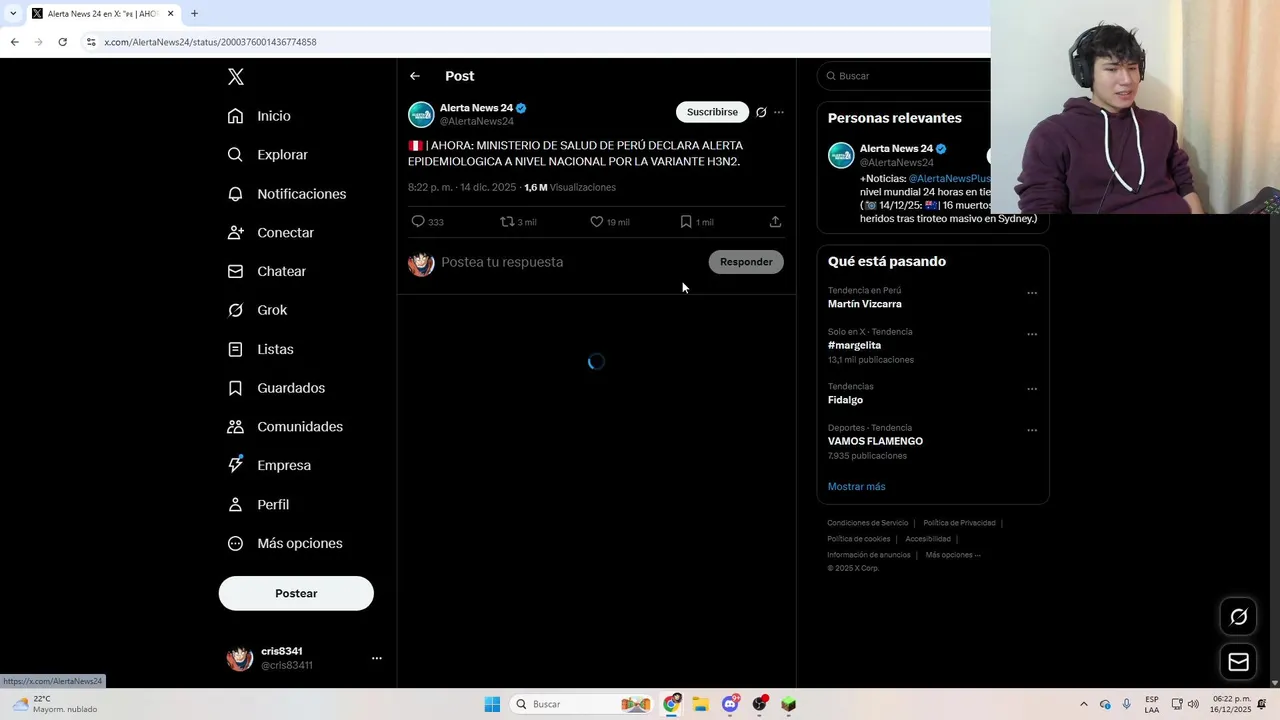The height and width of the screenshot is (720, 1280).
Task: Open Comunidades section
Action: pyautogui.click(x=285, y=427)
